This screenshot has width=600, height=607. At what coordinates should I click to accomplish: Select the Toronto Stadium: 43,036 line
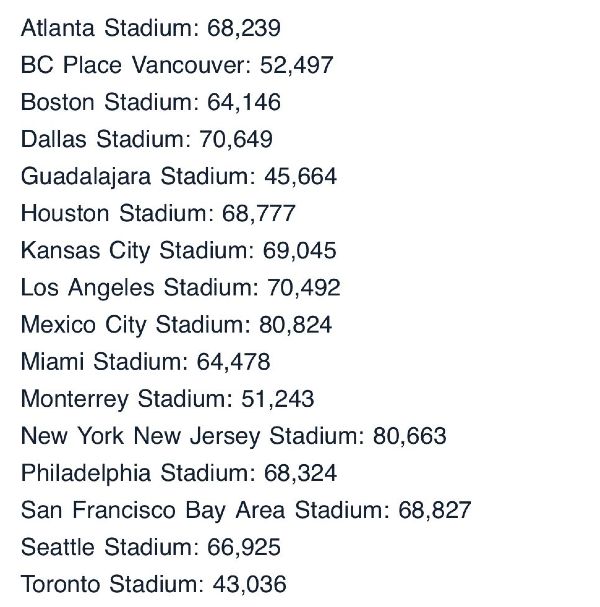point(154,585)
